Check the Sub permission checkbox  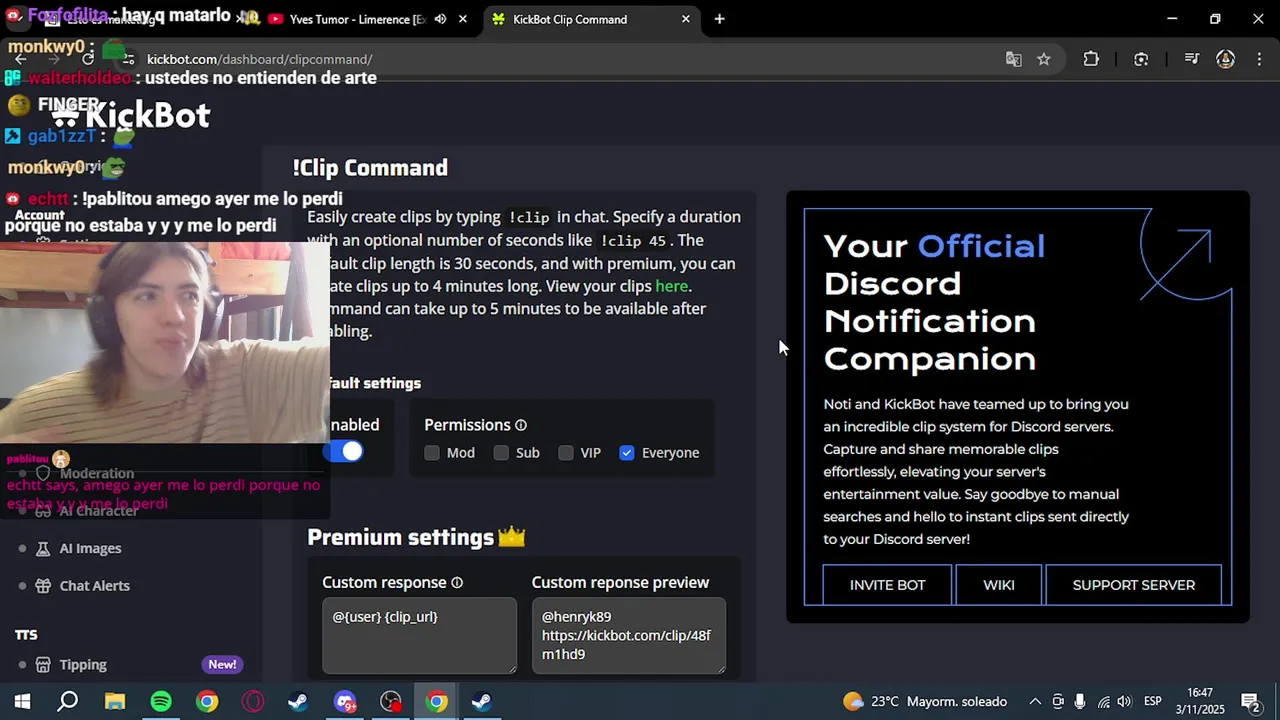point(501,453)
